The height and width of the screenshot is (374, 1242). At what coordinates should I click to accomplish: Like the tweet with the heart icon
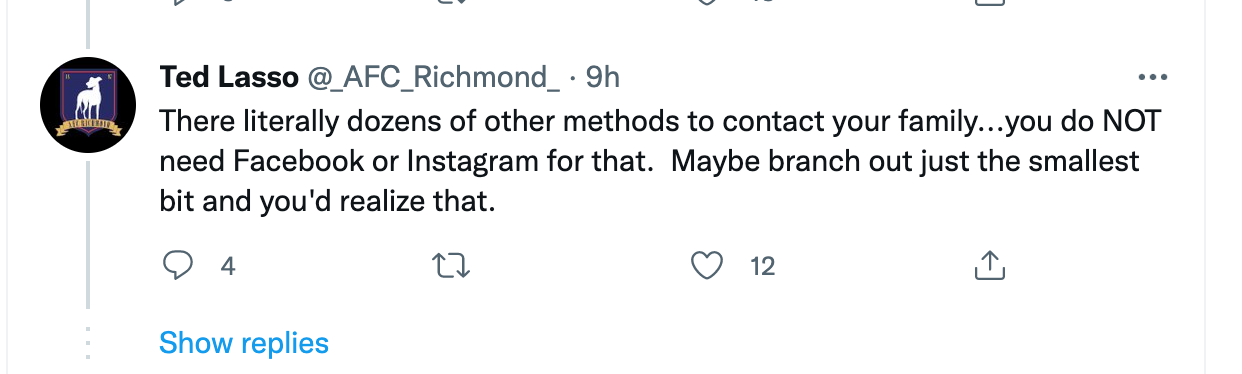[707, 265]
